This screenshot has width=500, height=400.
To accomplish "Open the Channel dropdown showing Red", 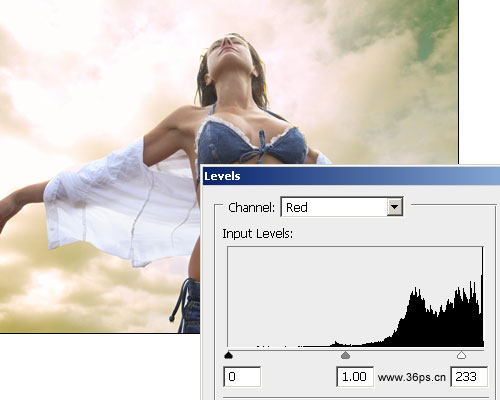I will click(x=342, y=207).
